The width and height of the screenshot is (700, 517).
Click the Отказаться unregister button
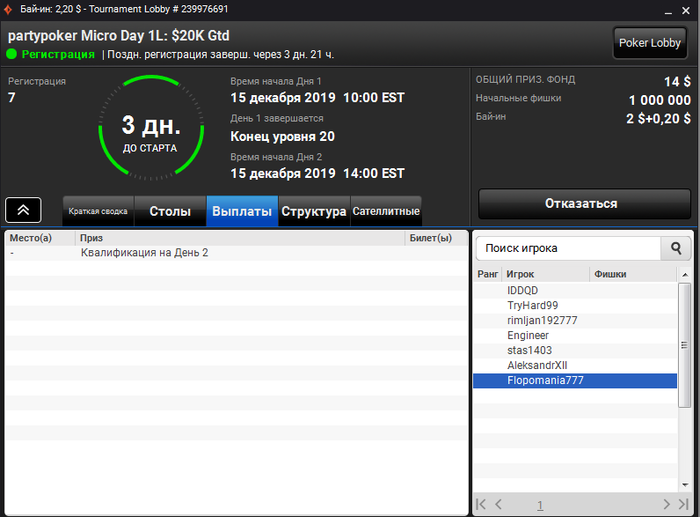tap(584, 204)
